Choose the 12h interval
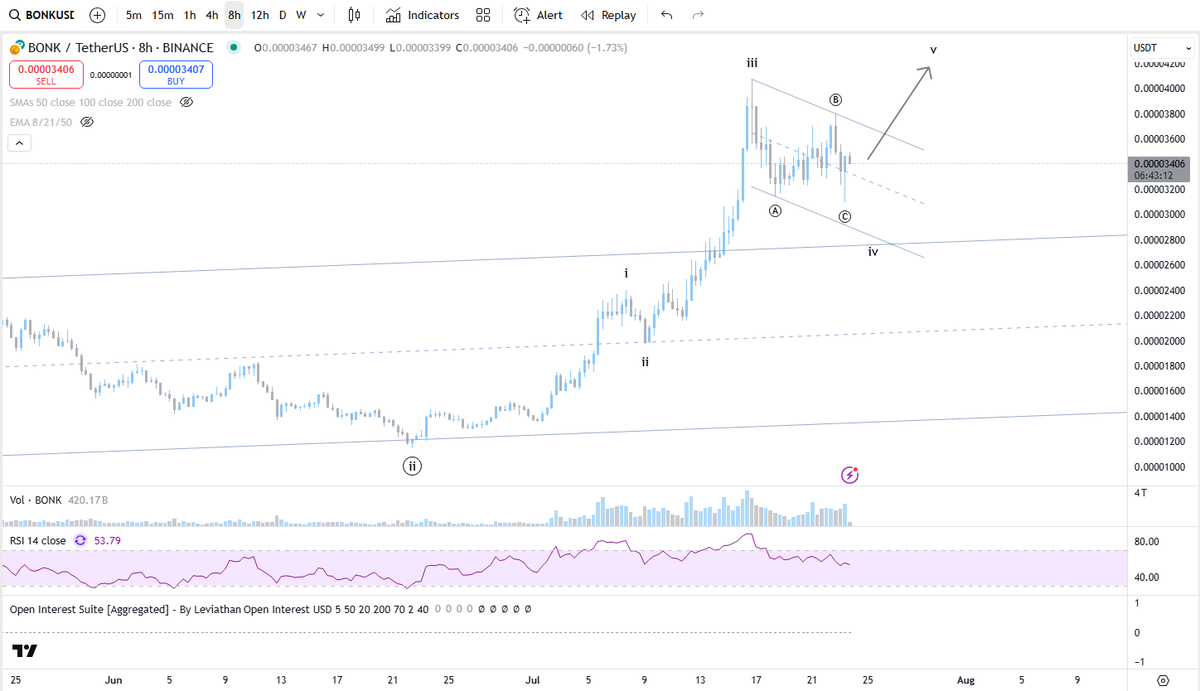Screen dimensions: 1200x691 pyautogui.click(x=260, y=15)
